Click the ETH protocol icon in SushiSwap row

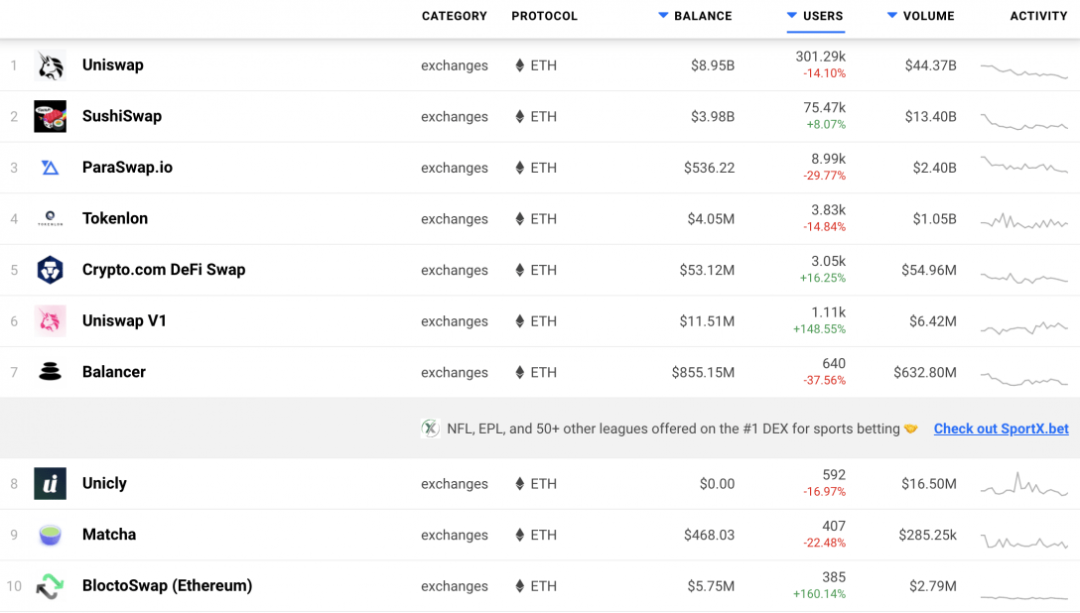pos(520,116)
